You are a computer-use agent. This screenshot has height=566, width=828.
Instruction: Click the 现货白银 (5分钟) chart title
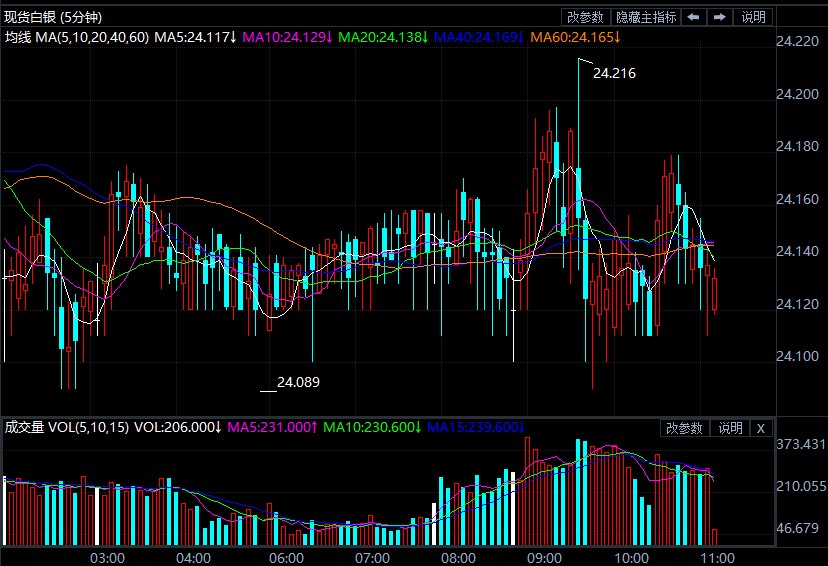point(52,17)
